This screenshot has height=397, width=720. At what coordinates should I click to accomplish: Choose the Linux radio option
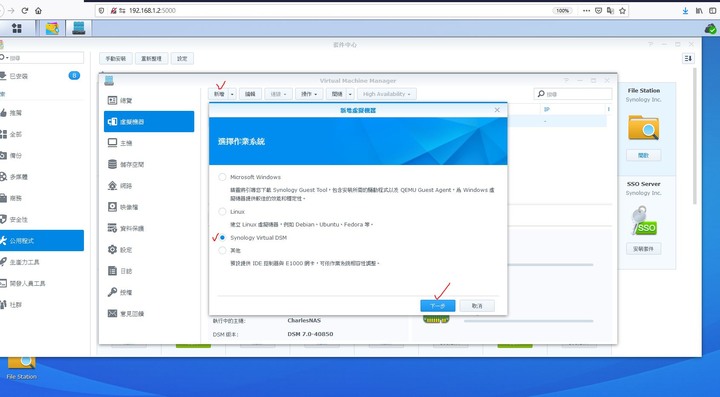point(222,212)
